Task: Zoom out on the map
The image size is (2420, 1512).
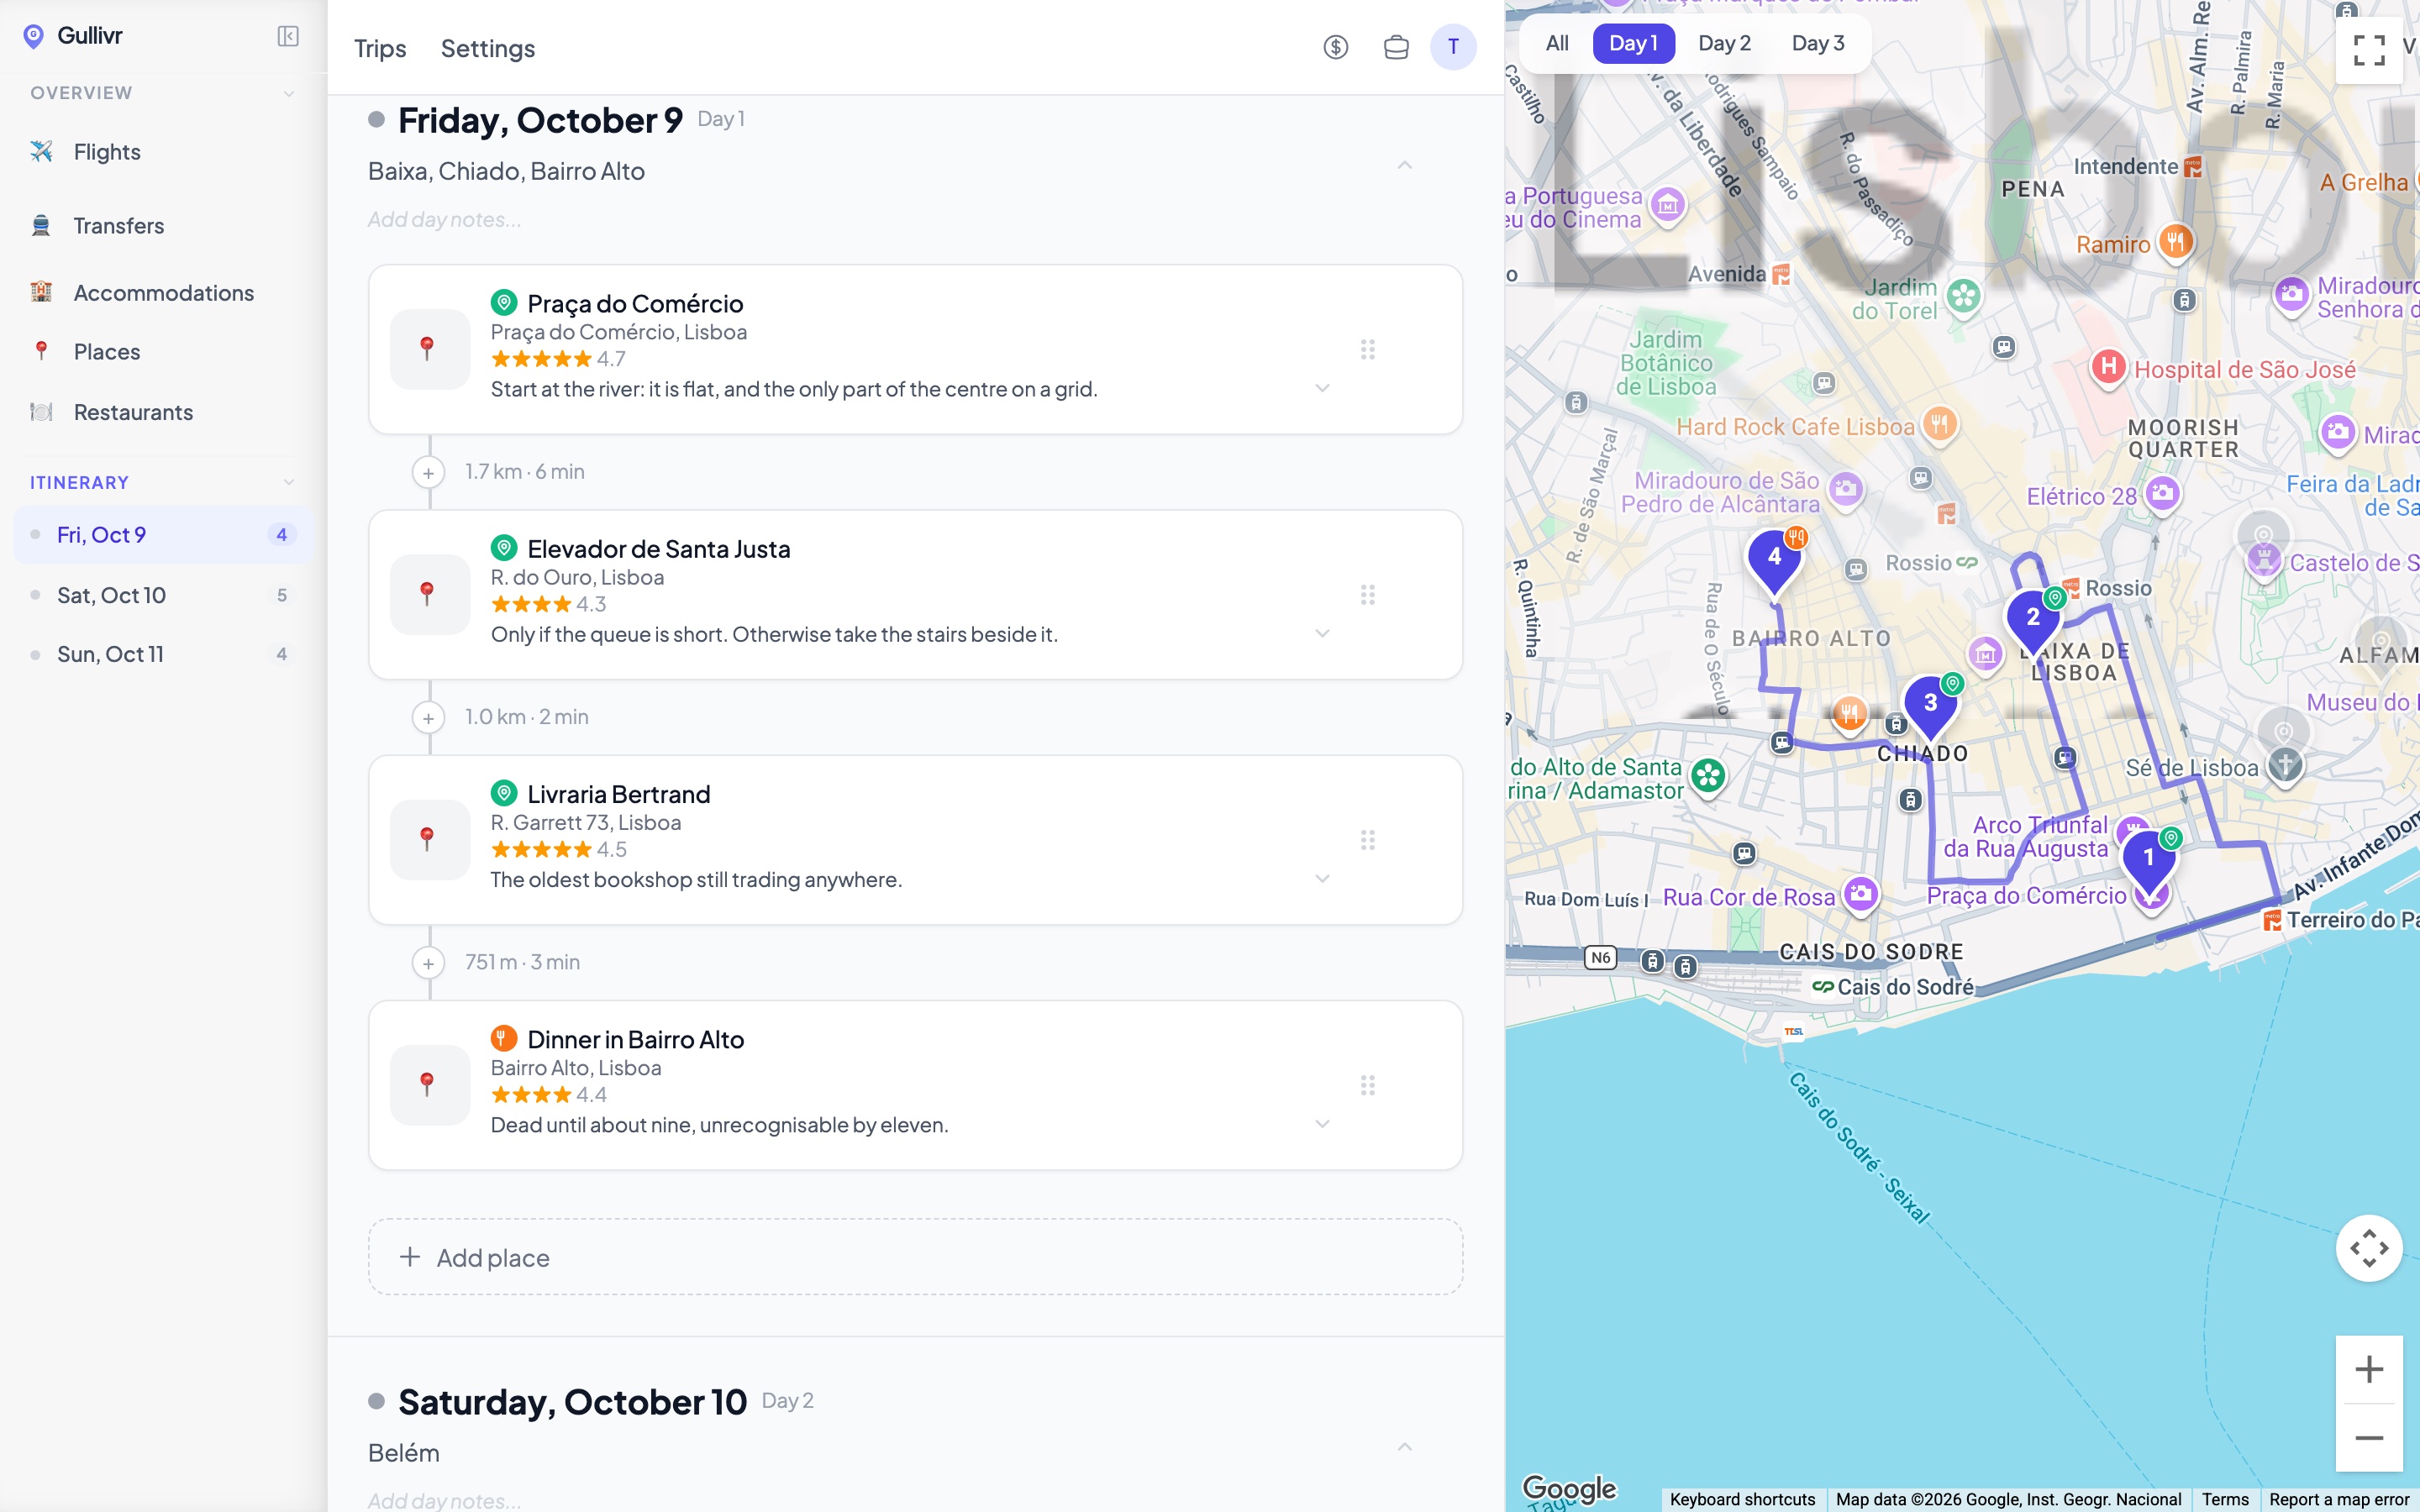Action: [2369, 1438]
